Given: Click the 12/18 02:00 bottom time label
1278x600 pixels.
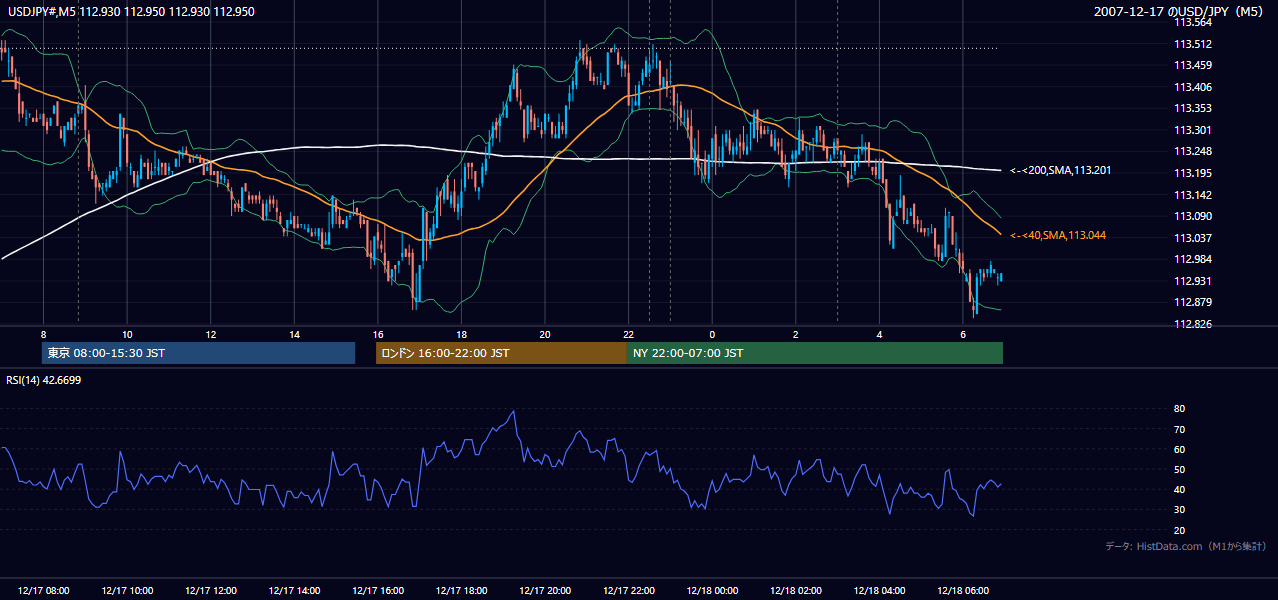Looking at the screenshot, I should click(796, 591).
